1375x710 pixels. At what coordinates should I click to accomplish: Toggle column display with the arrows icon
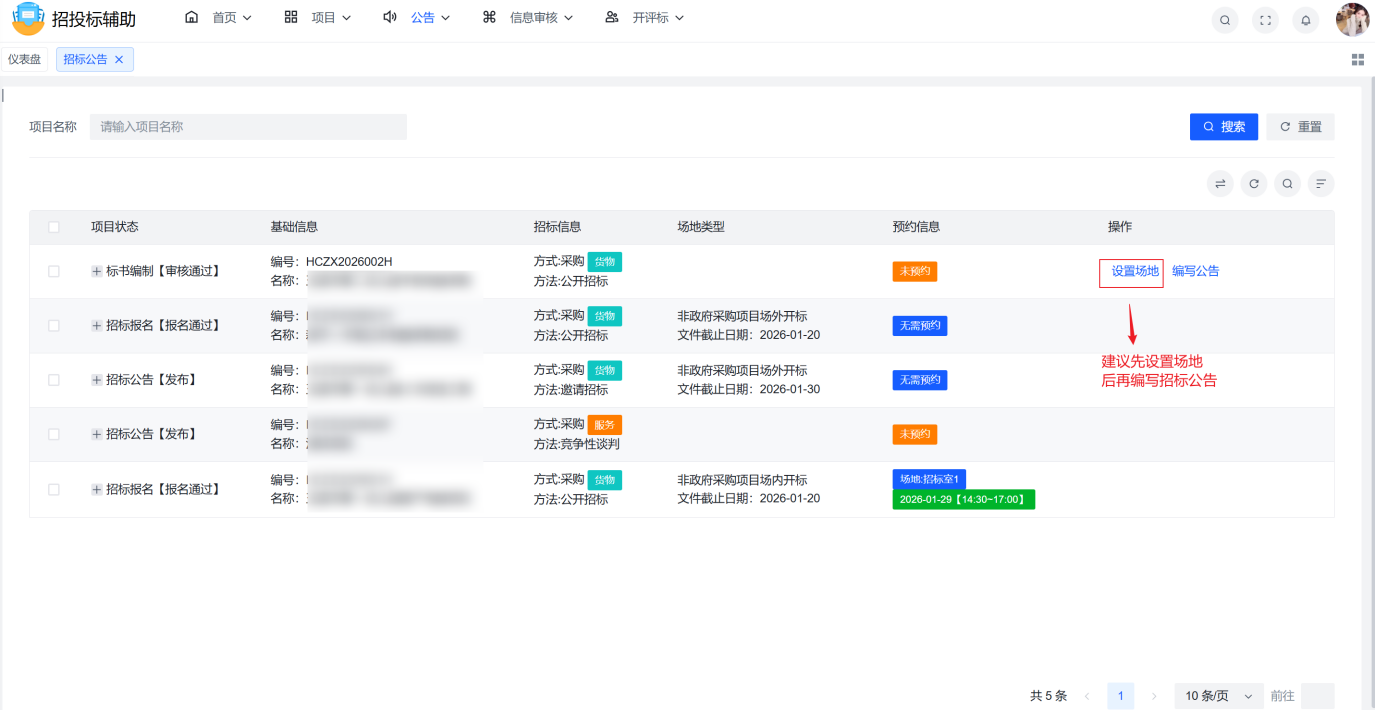tap(1220, 183)
